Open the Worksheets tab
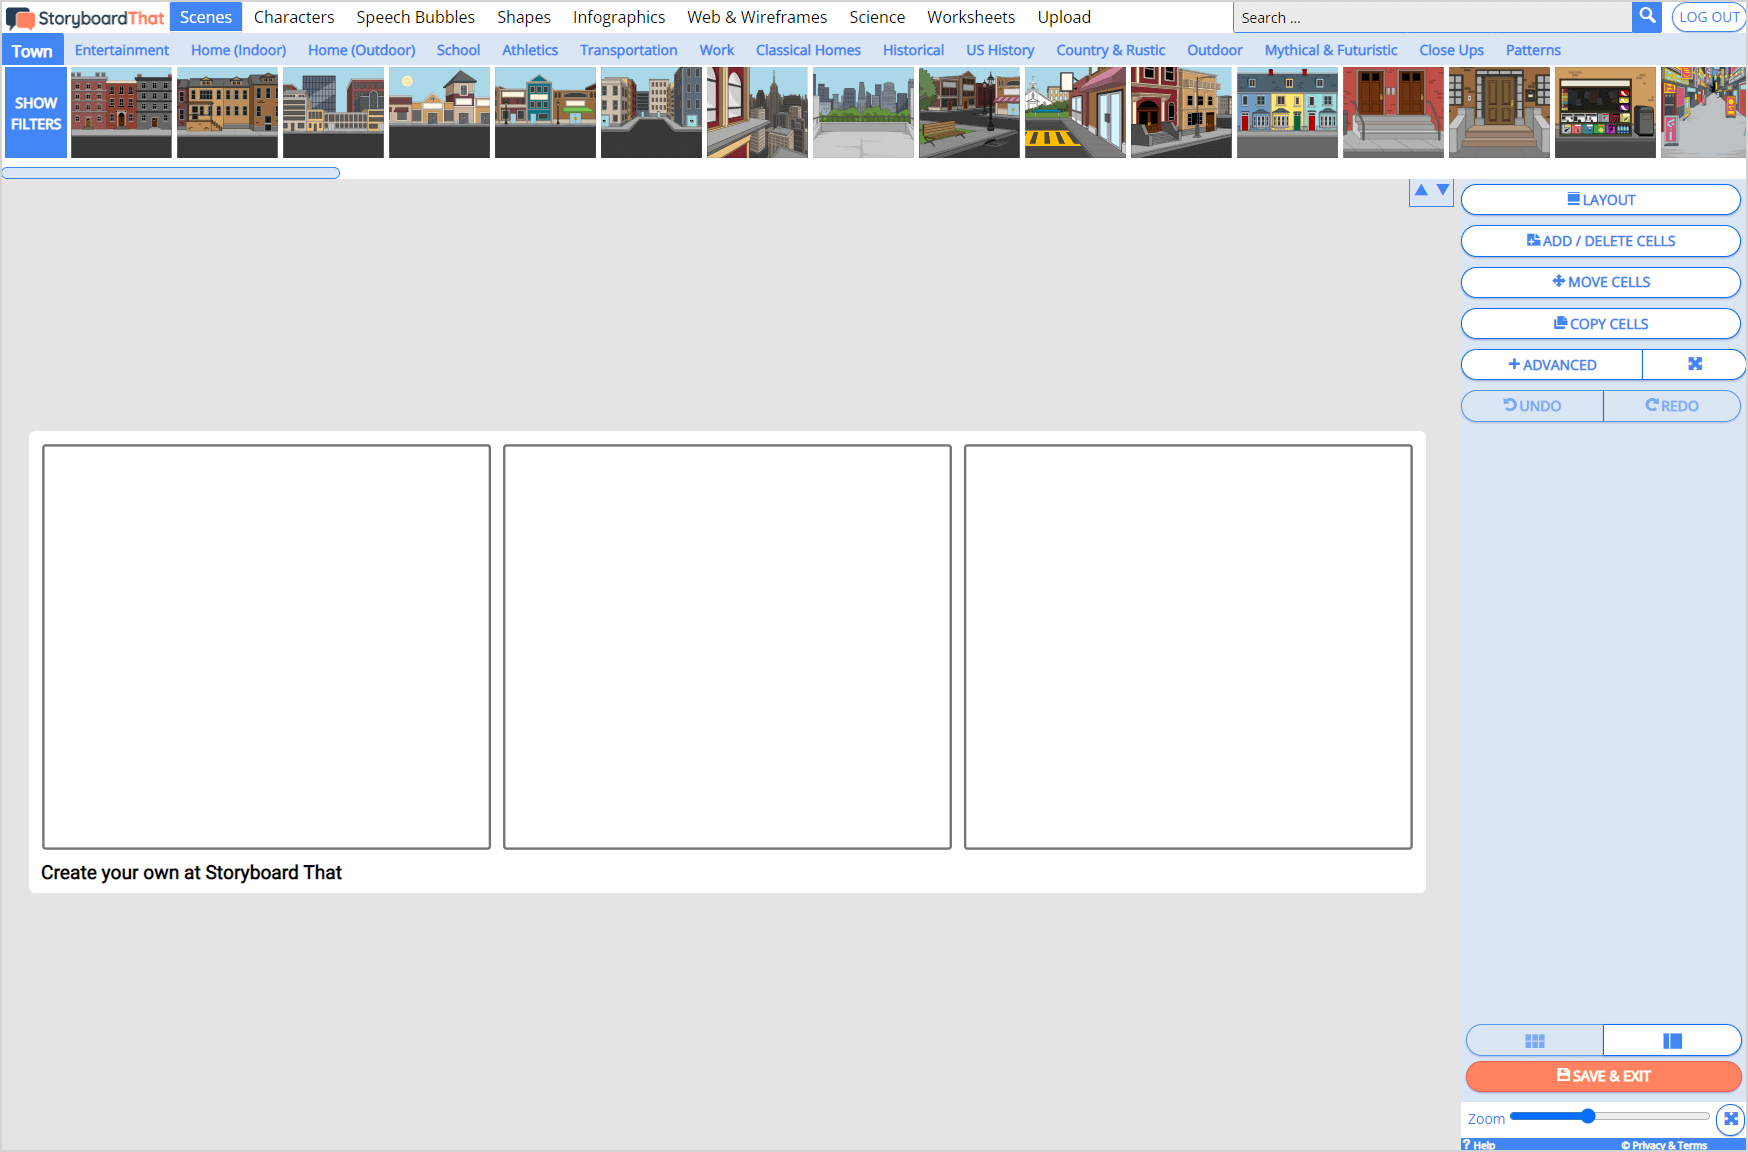Image resolution: width=1748 pixels, height=1152 pixels. [971, 17]
